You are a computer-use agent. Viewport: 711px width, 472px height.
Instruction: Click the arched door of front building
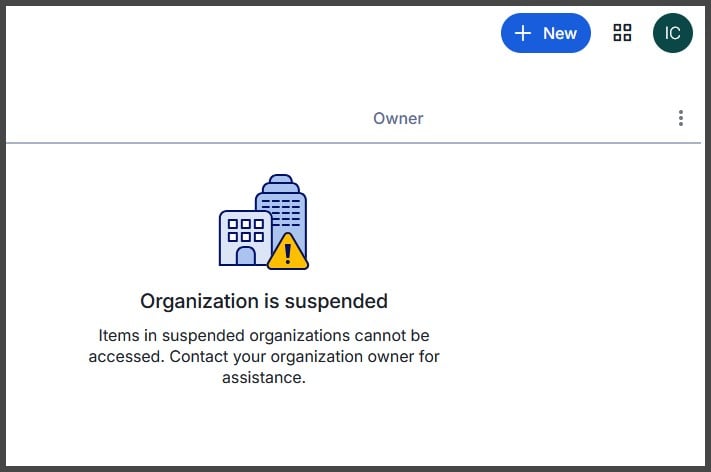click(245, 256)
